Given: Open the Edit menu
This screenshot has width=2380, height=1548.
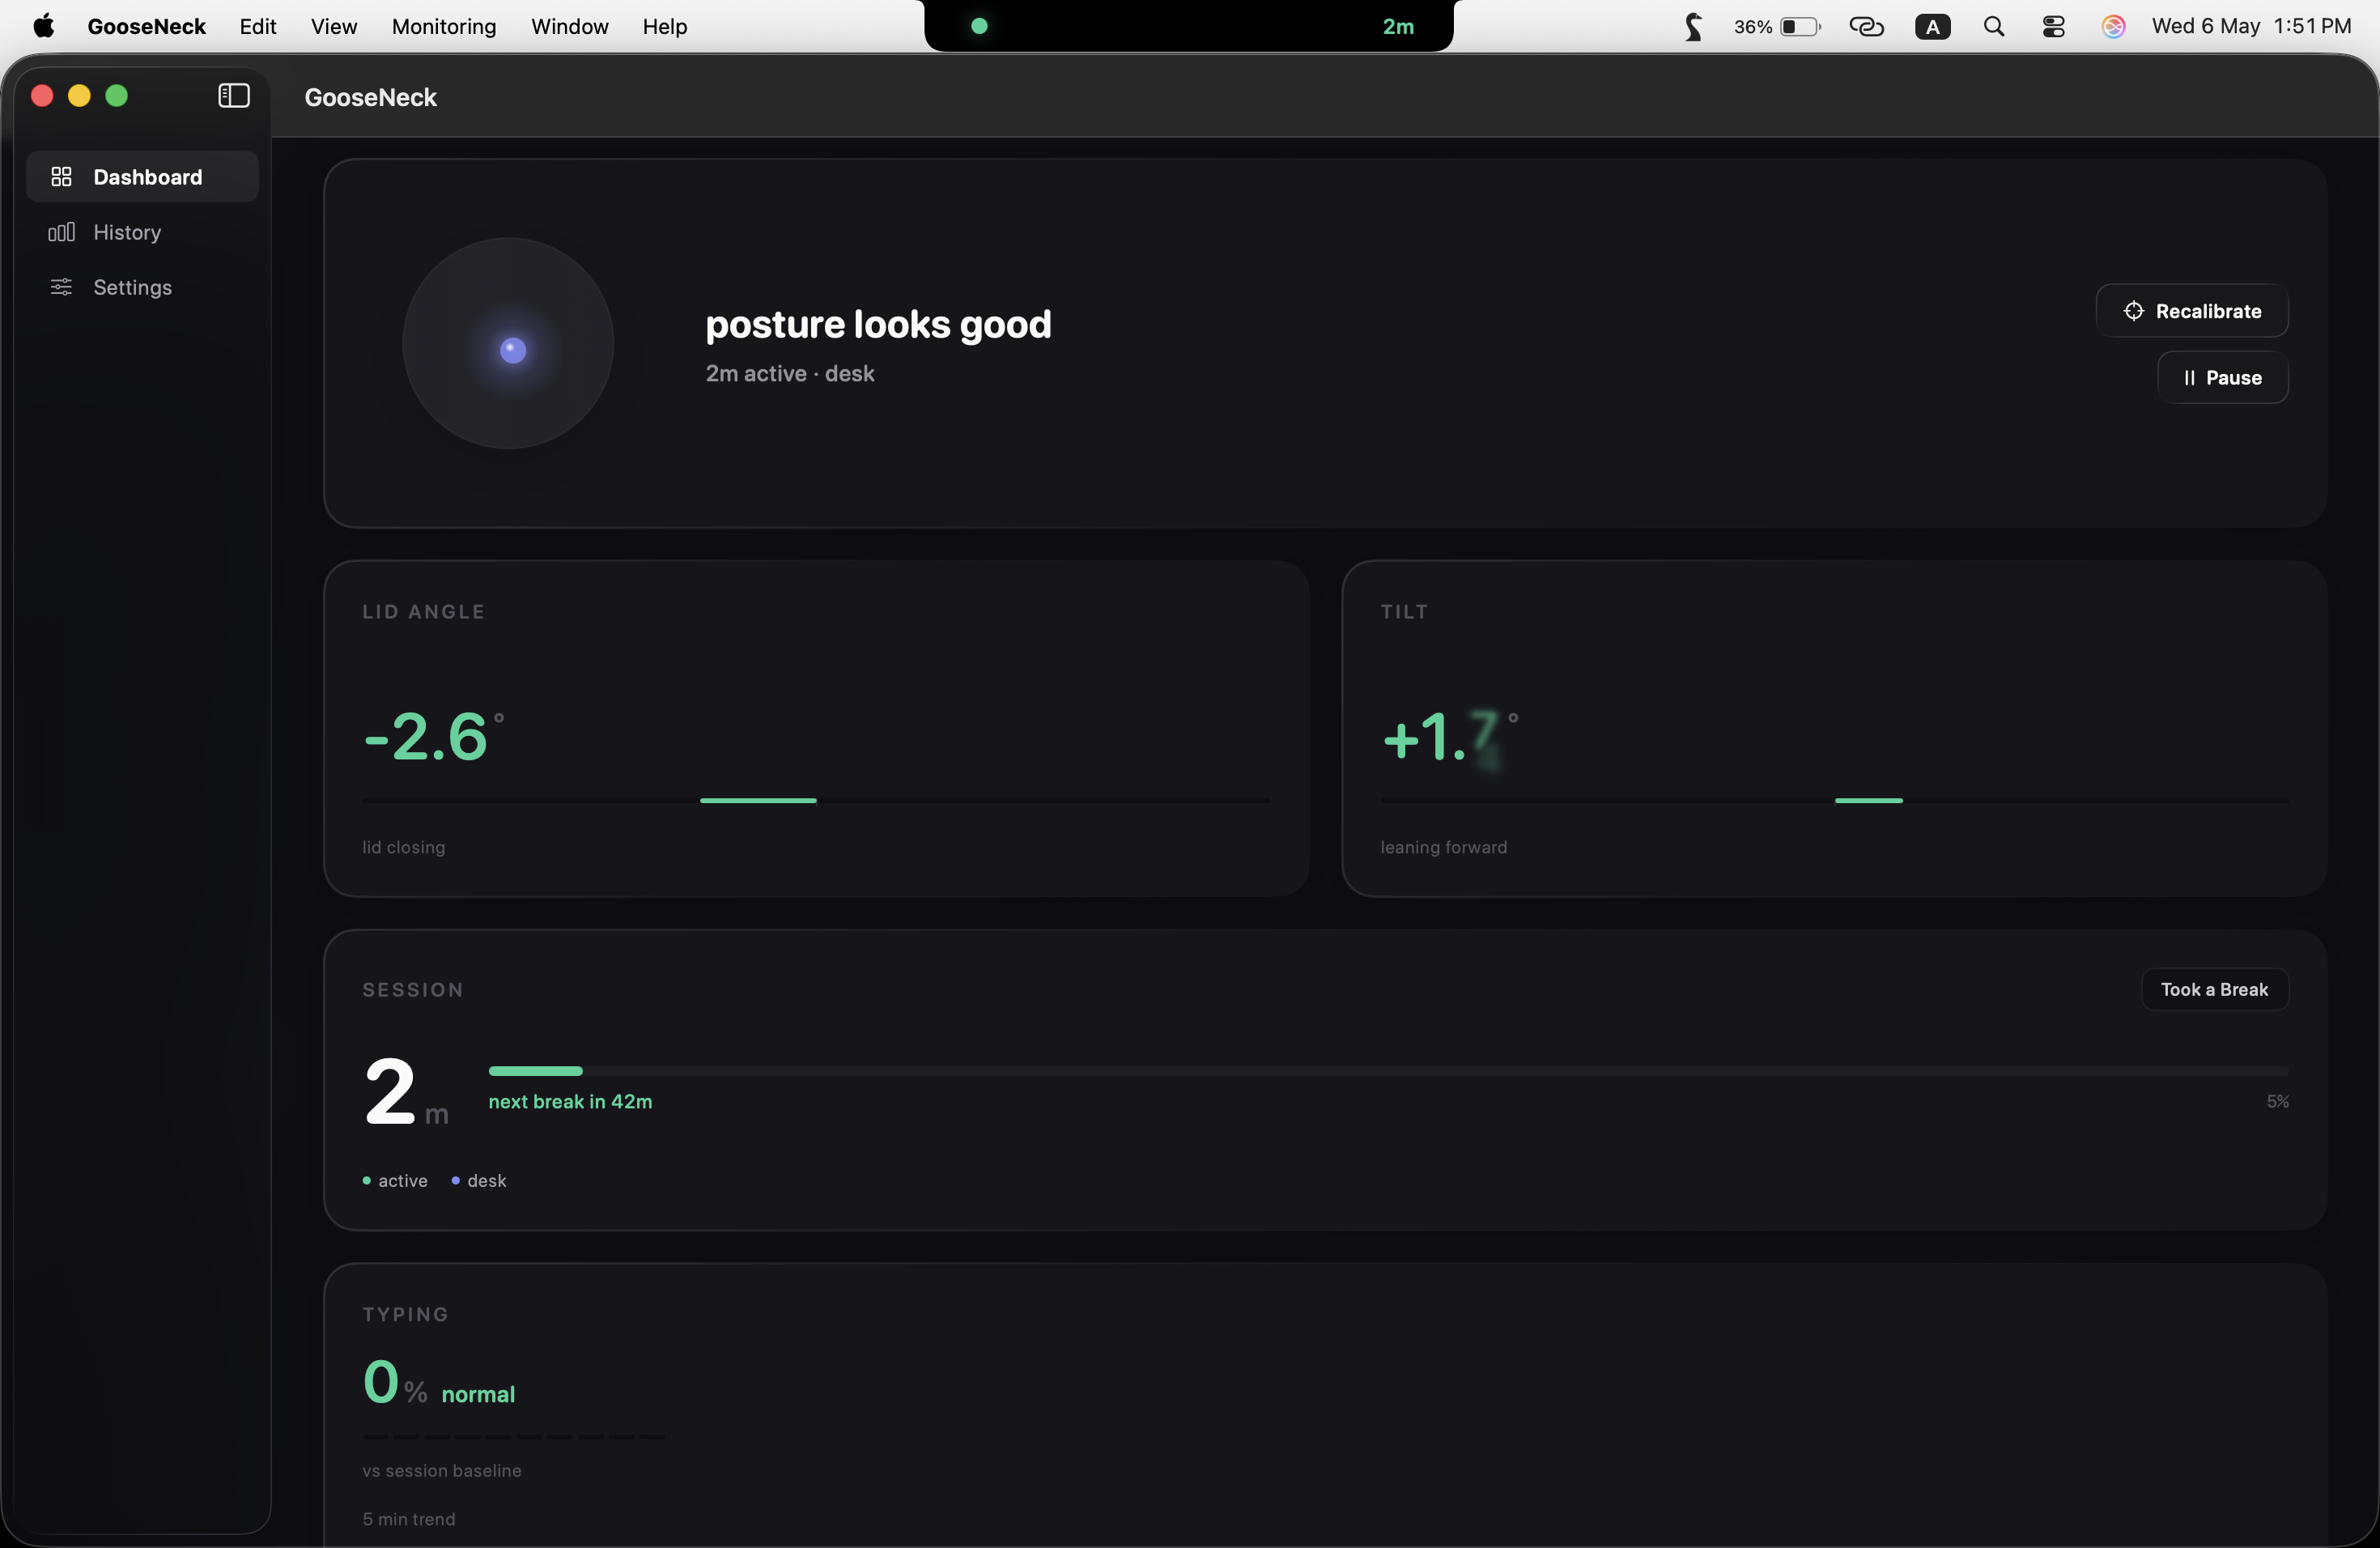Looking at the screenshot, I should tap(258, 26).
